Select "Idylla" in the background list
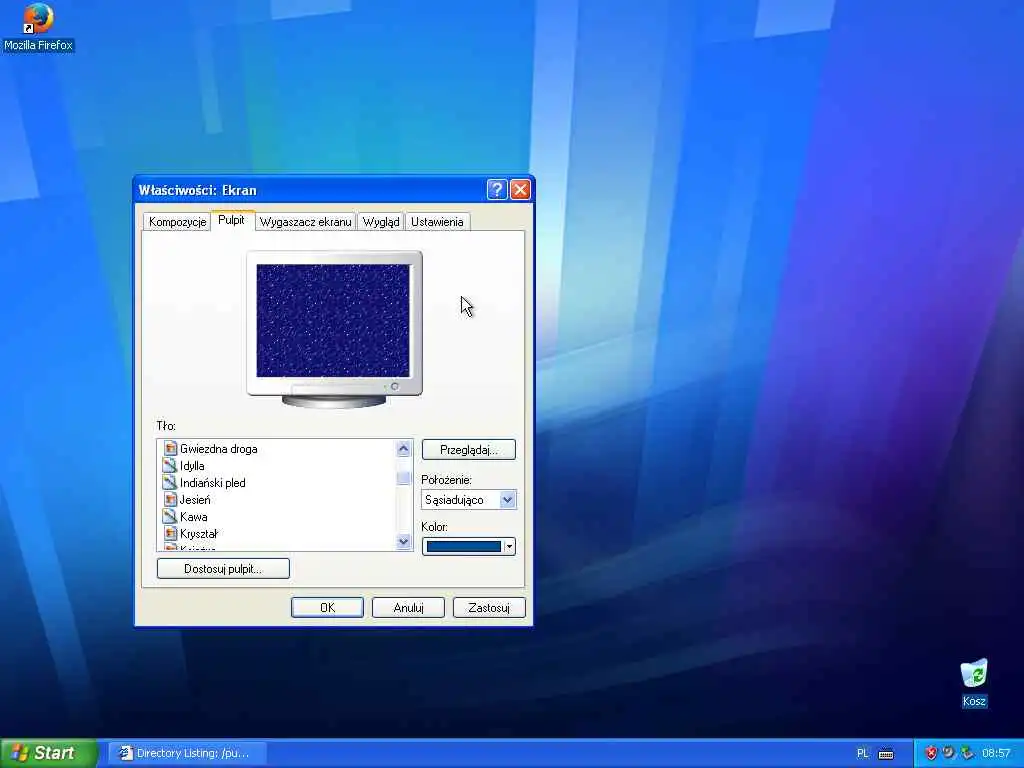Screen dimensions: 1024x768 tap(192, 466)
